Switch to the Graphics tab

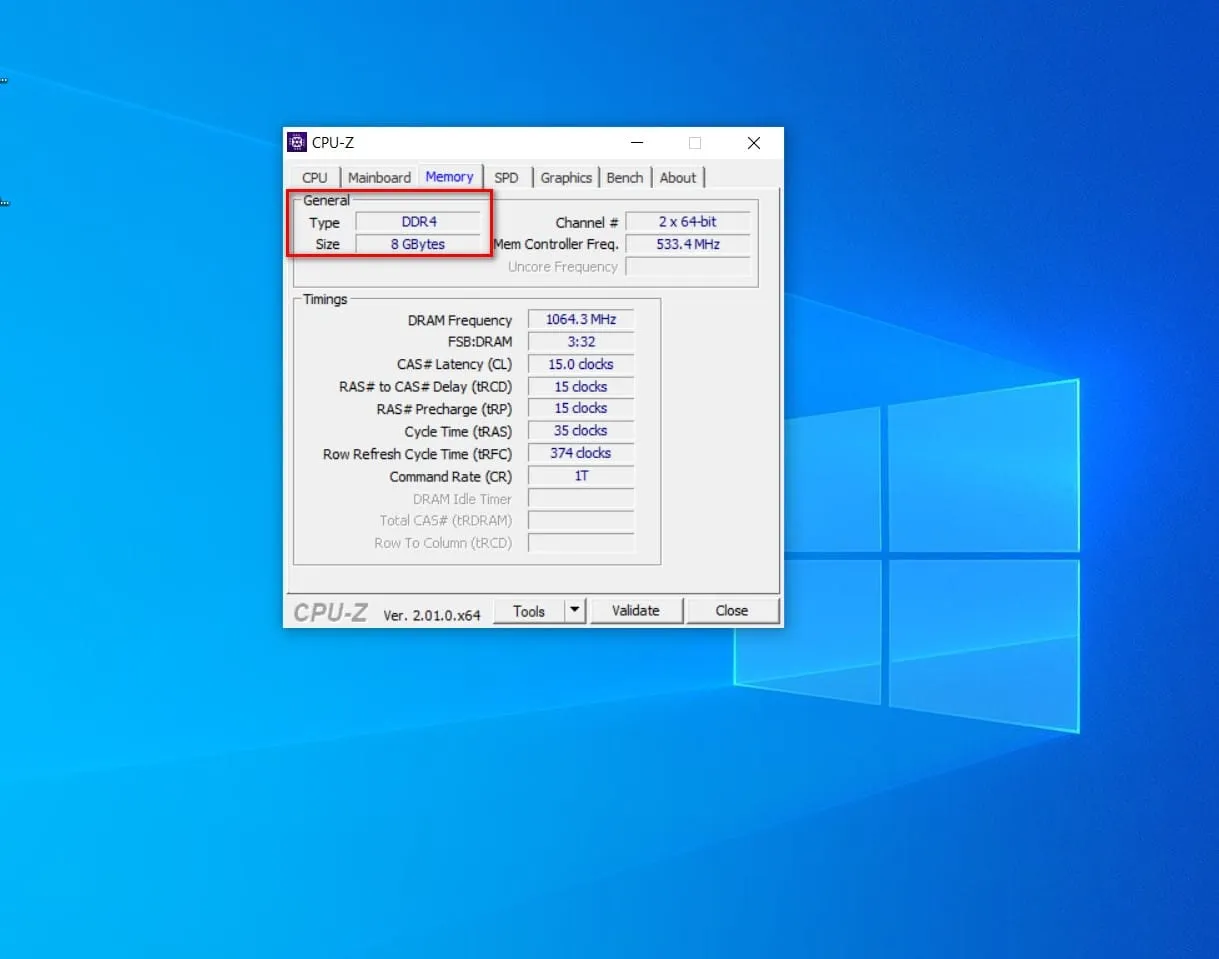tap(566, 178)
